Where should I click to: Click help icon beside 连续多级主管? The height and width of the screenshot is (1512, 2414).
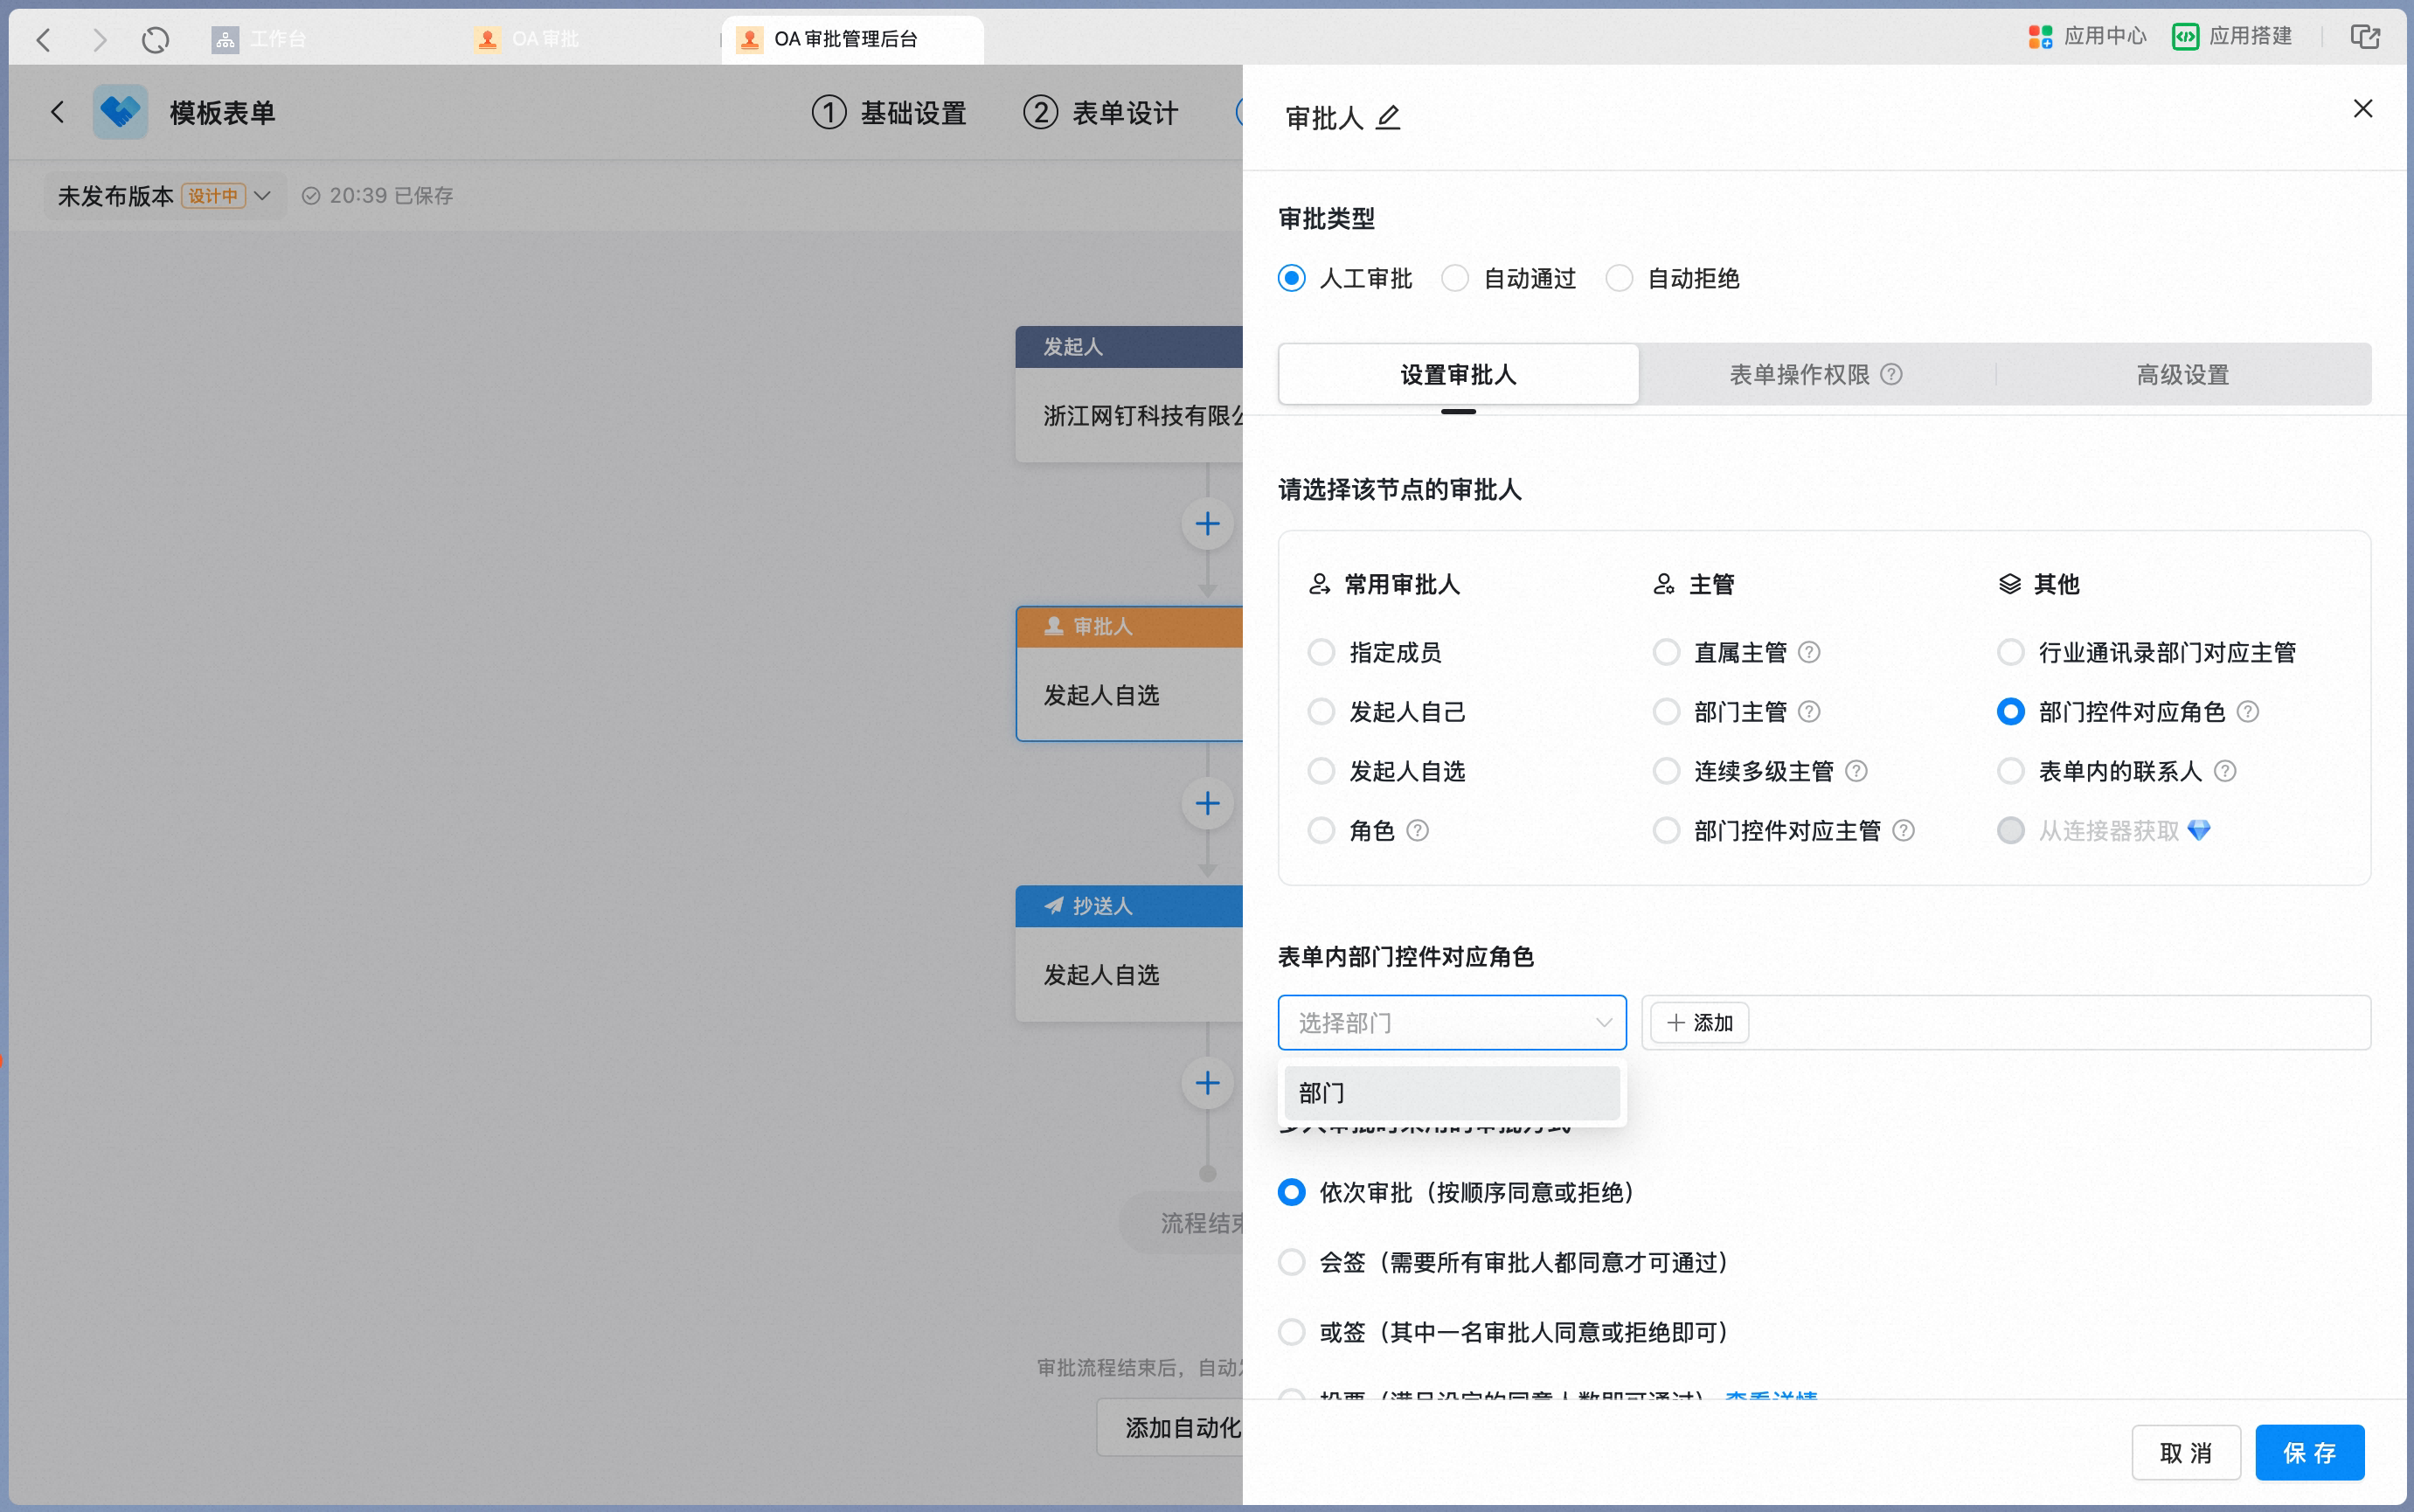[x=1856, y=771]
